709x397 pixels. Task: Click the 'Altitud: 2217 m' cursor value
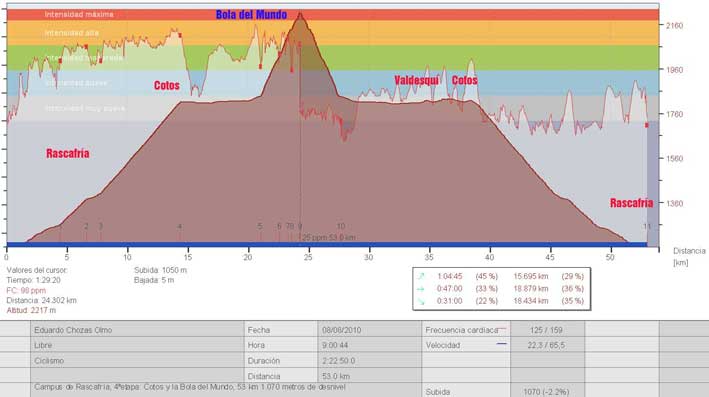pos(31,310)
